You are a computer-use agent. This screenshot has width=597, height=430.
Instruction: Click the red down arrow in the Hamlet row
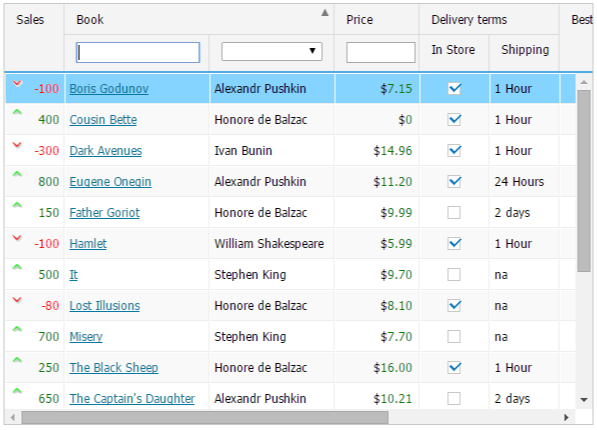pyautogui.click(x=17, y=238)
